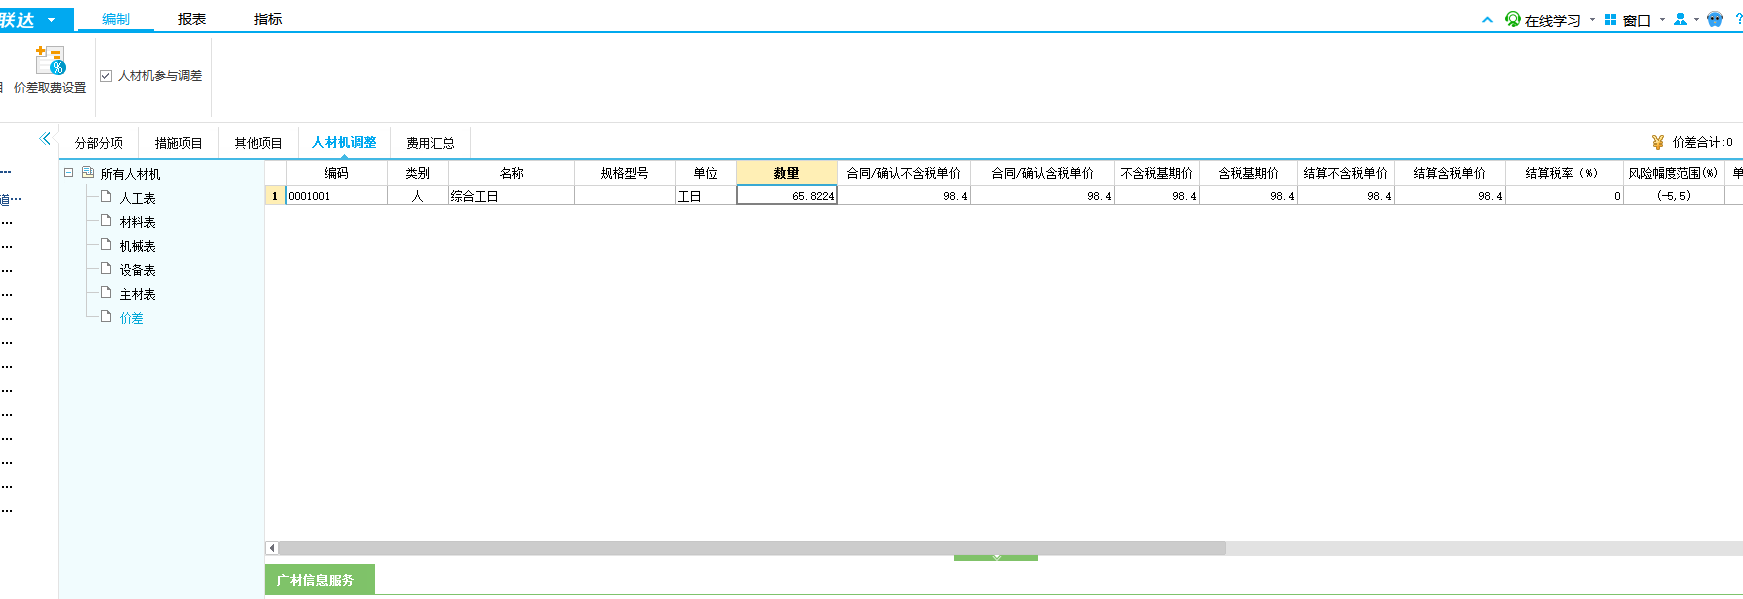This screenshot has width=1743, height=599.
Task: Select 人材机调整 tab
Action: point(344,142)
